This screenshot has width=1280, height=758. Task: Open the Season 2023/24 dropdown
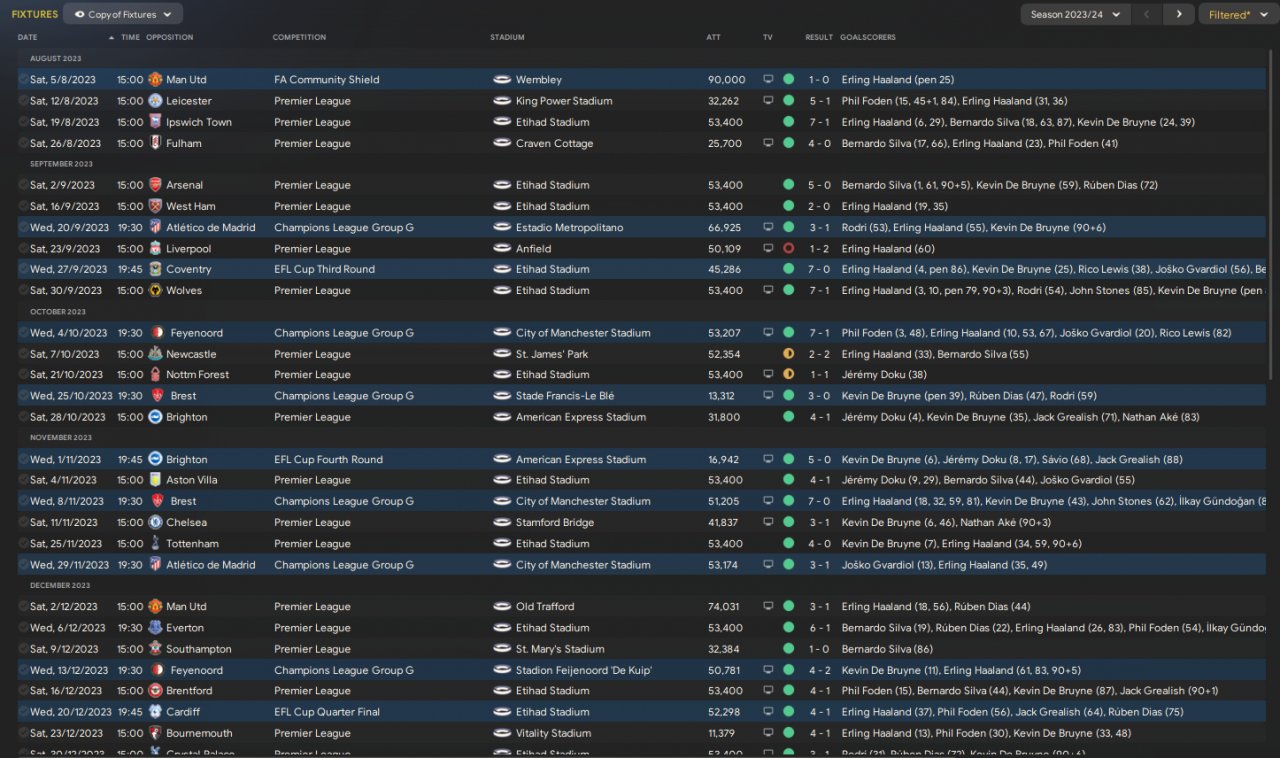[x=1075, y=15]
